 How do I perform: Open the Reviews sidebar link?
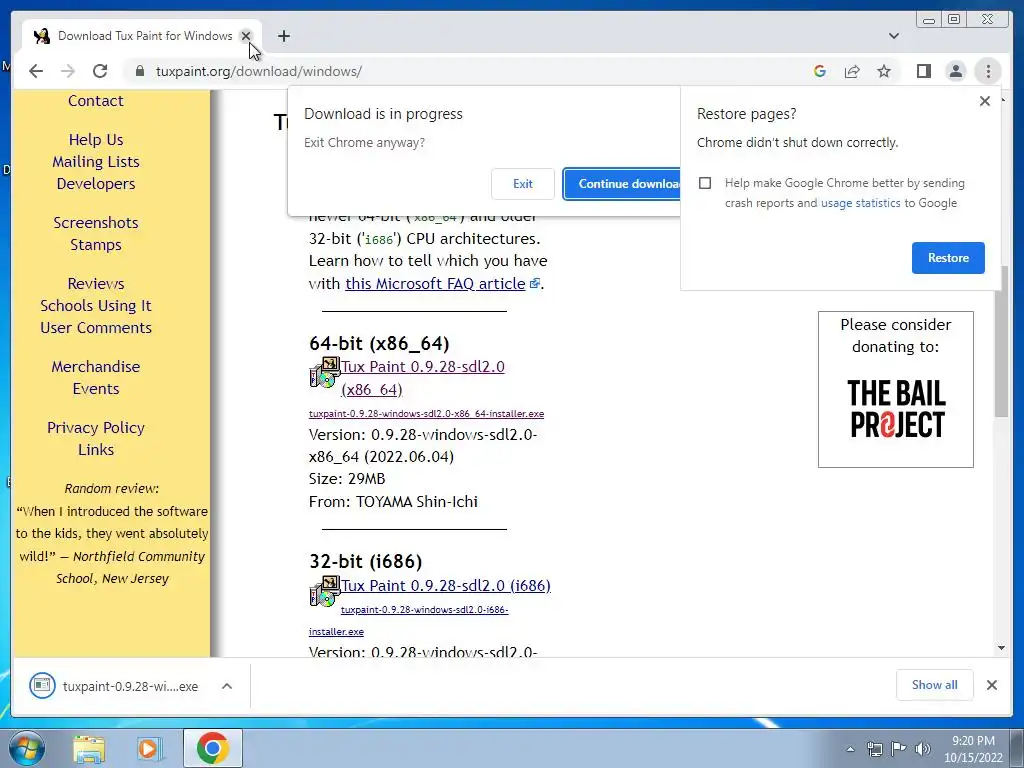click(x=96, y=284)
